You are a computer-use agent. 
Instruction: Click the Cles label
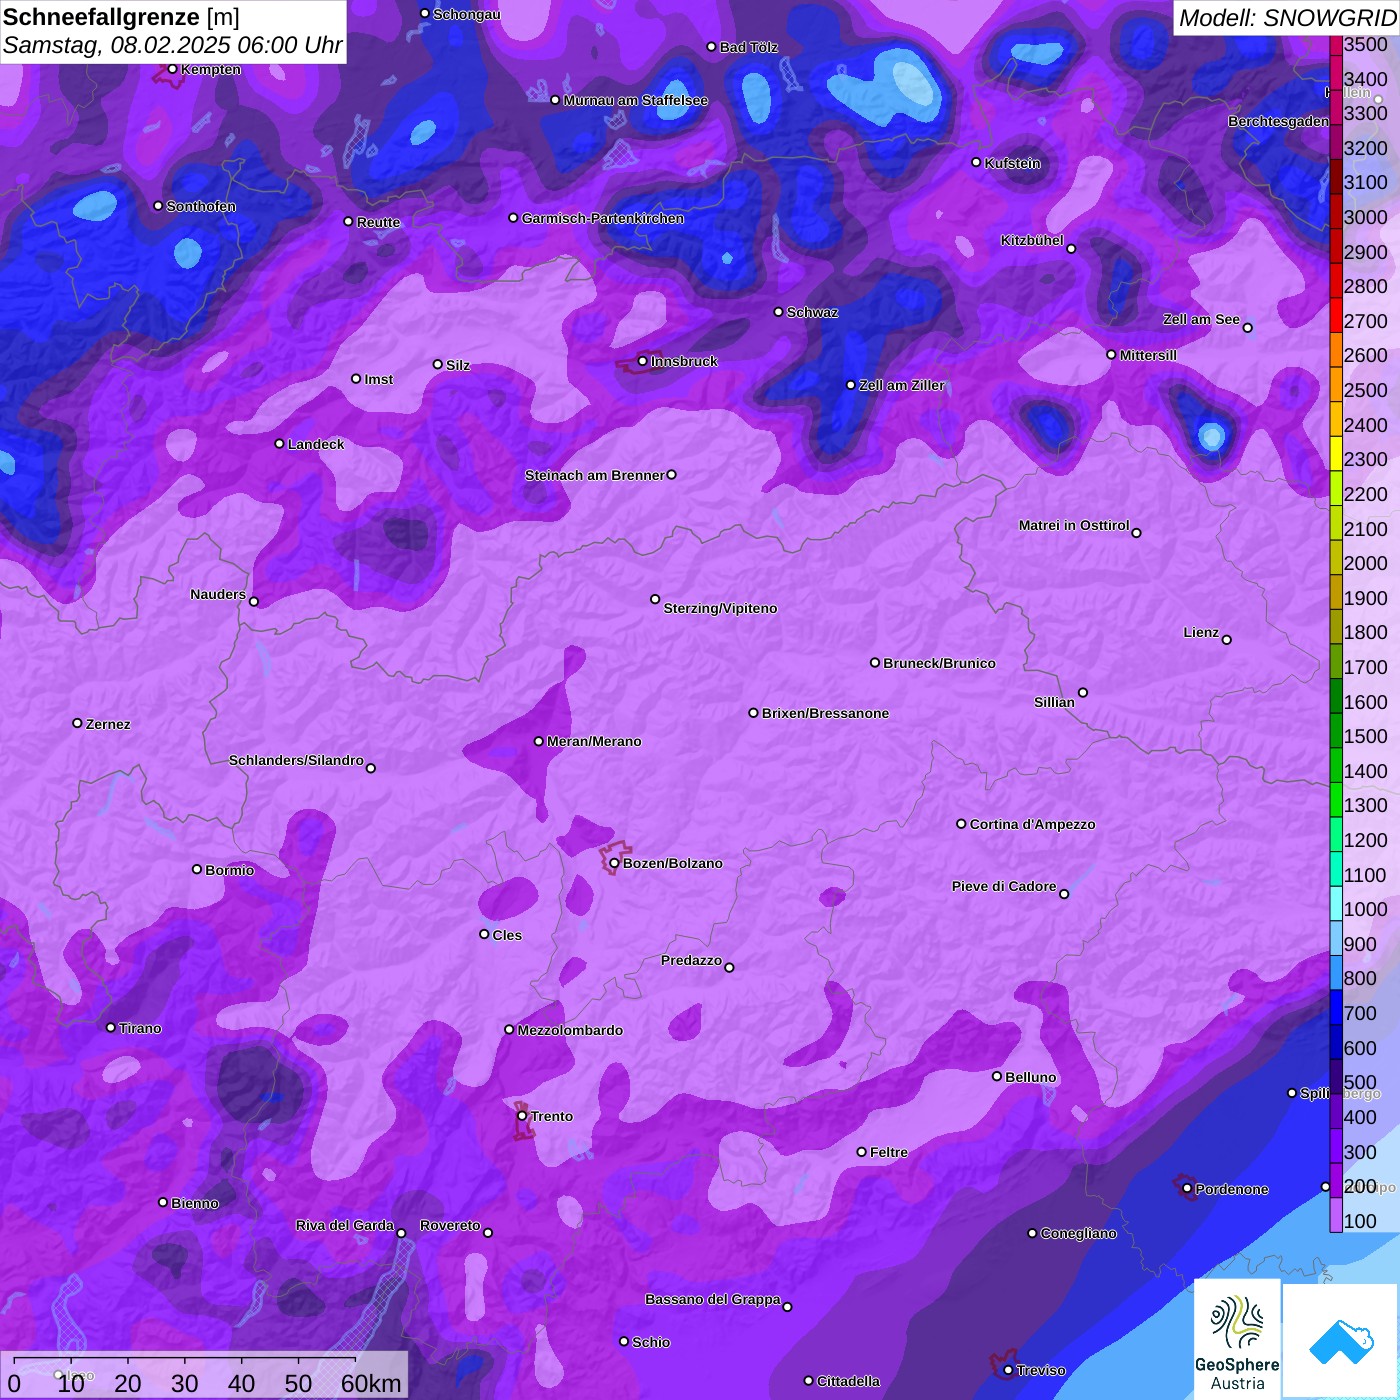coord(507,935)
